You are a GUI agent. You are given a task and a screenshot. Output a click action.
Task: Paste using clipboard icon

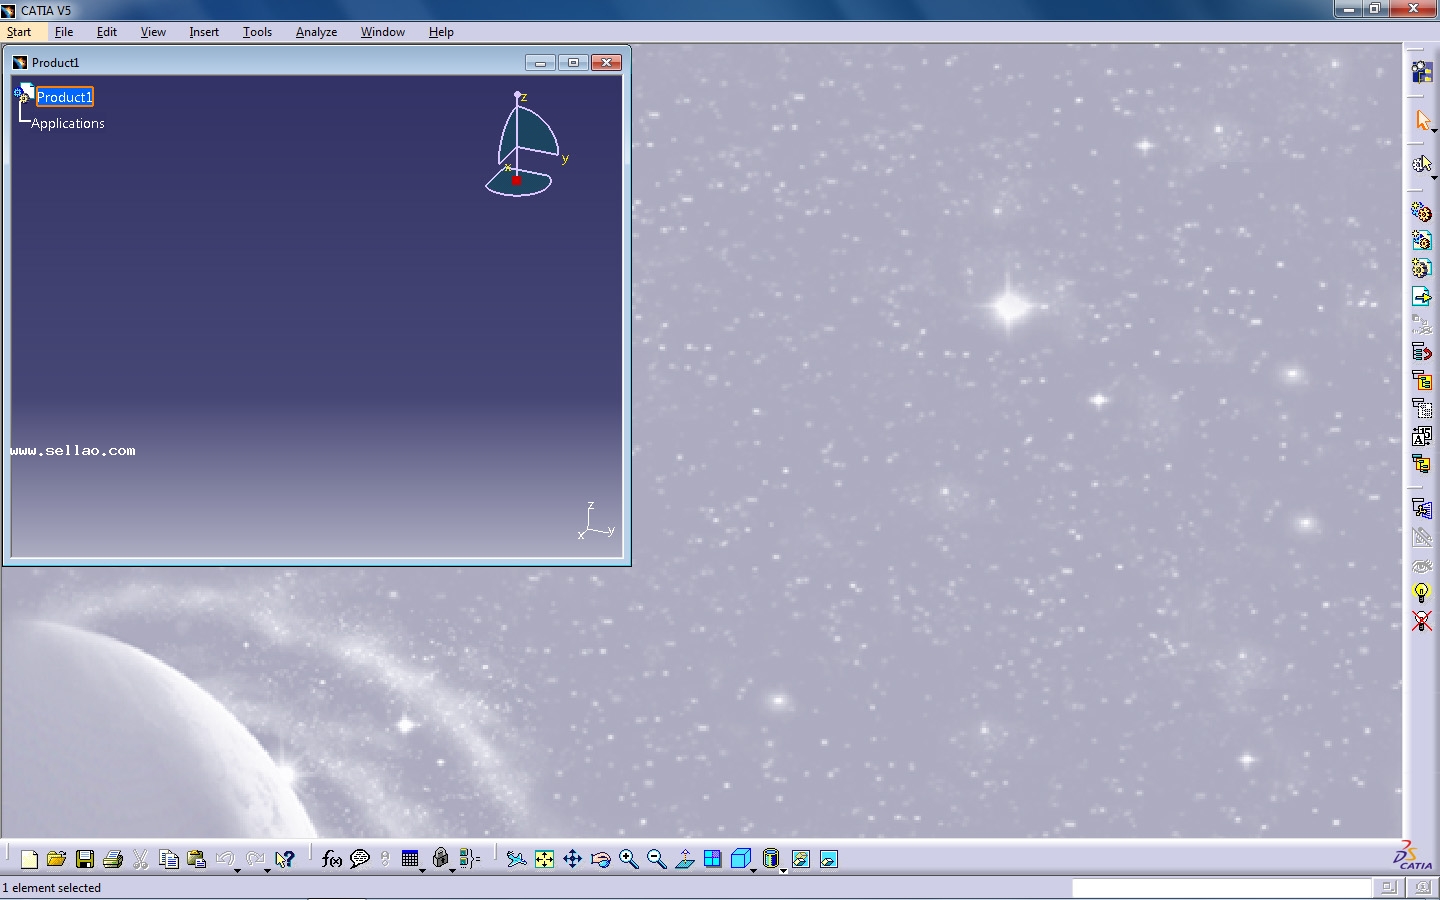[x=197, y=859]
